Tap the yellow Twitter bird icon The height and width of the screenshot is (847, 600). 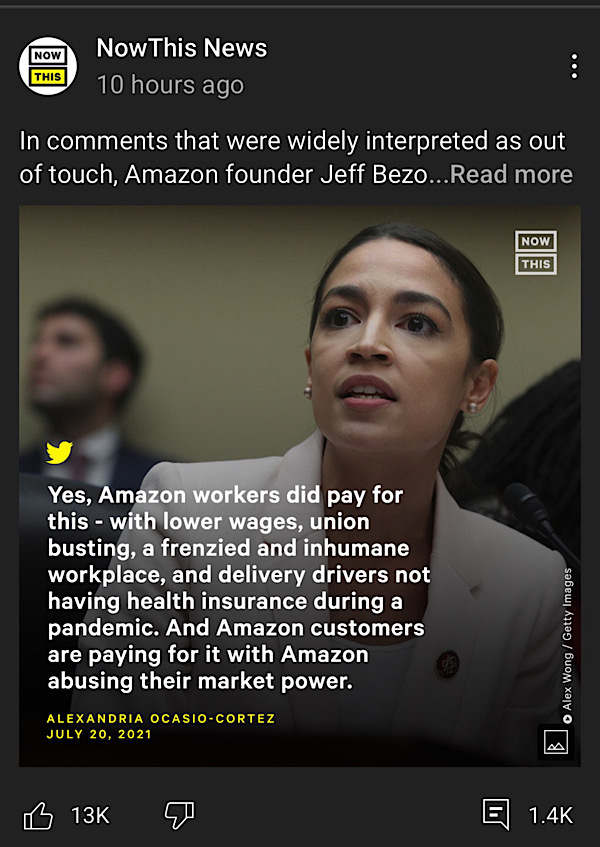[x=59, y=453]
